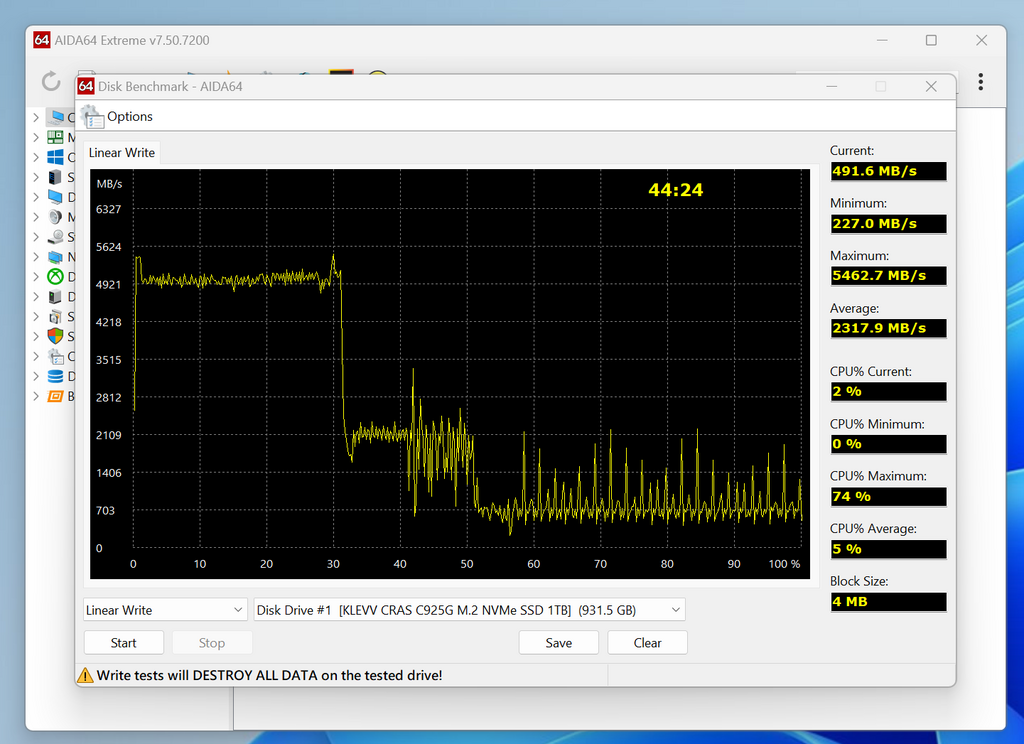Click the yellow warning triangle icon
Viewport: 1024px width, 744px height.
(x=85, y=675)
